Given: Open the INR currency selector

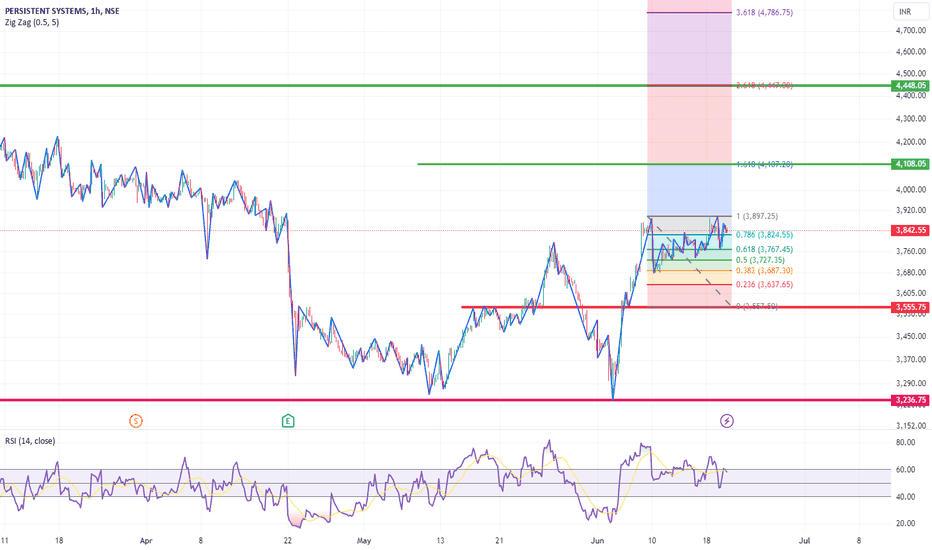Looking at the screenshot, I should coord(909,12).
